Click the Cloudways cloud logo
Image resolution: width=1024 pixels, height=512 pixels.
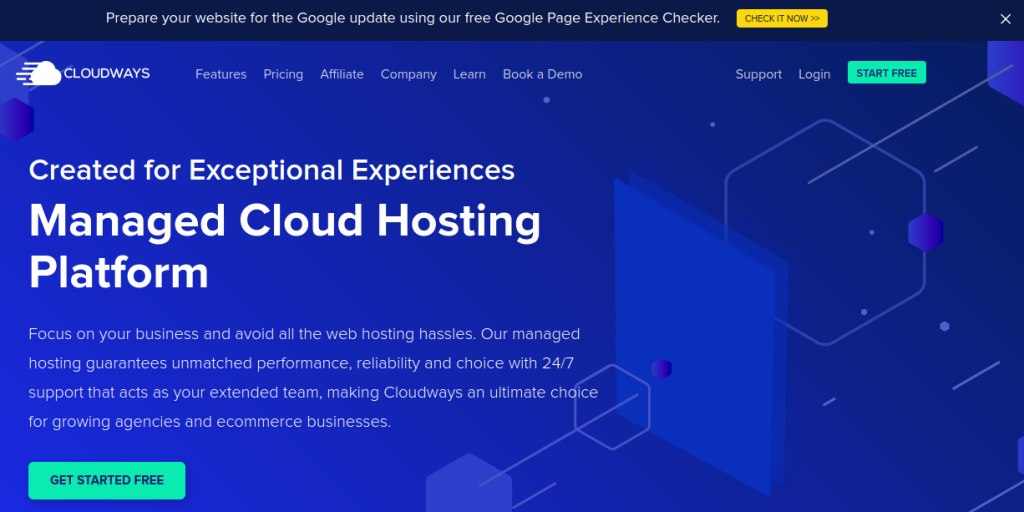coord(83,74)
